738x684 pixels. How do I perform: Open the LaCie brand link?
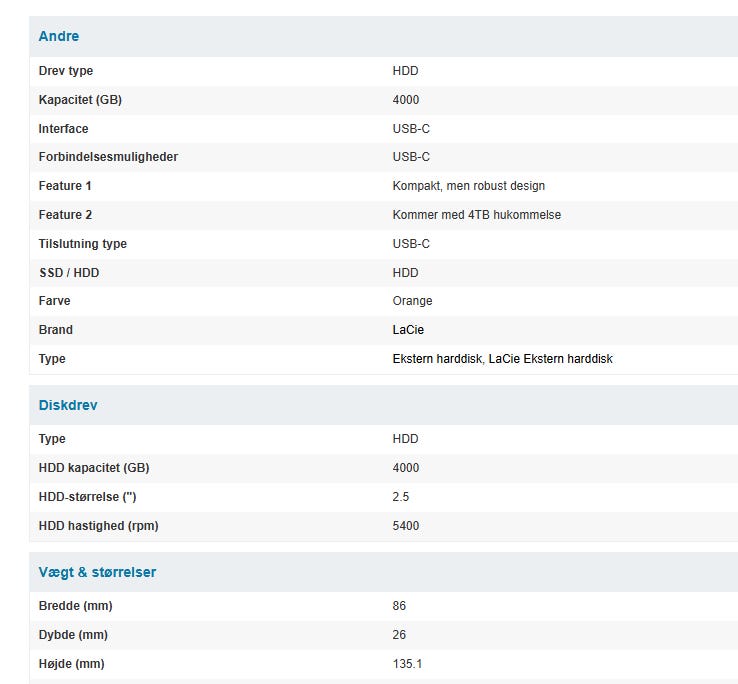tap(408, 330)
